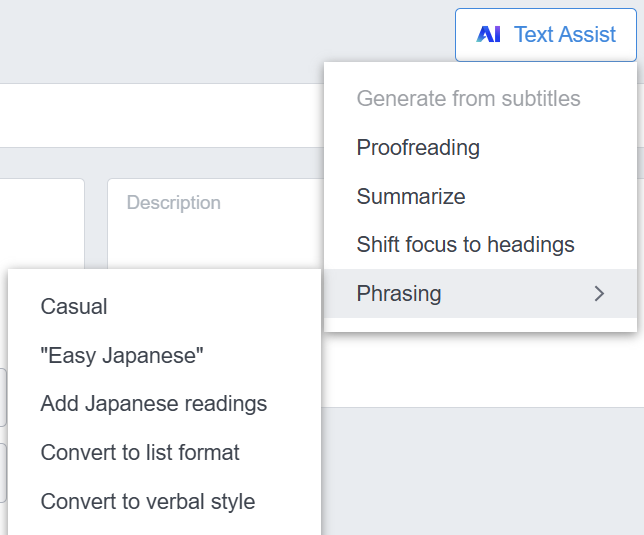The height and width of the screenshot is (535, 644).
Task: Choose Proofreading from the Text Assist menu
Action: click(x=418, y=148)
